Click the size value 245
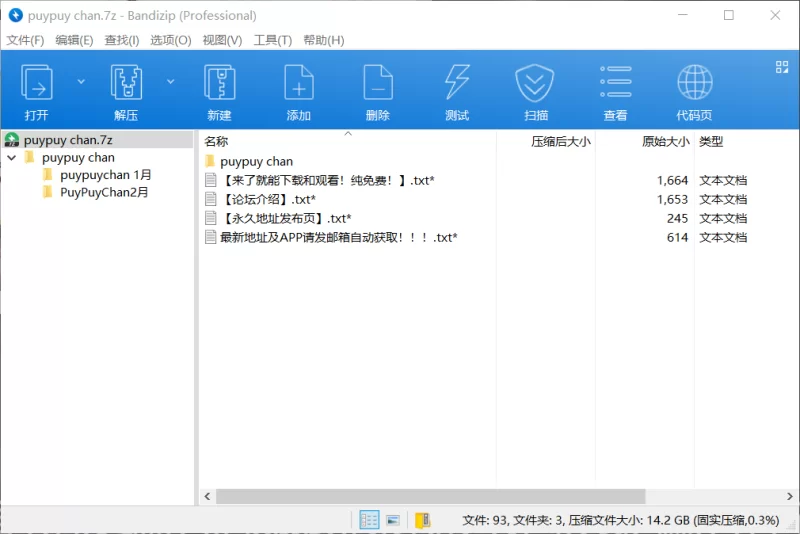The image size is (800, 534). [x=678, y=218]
